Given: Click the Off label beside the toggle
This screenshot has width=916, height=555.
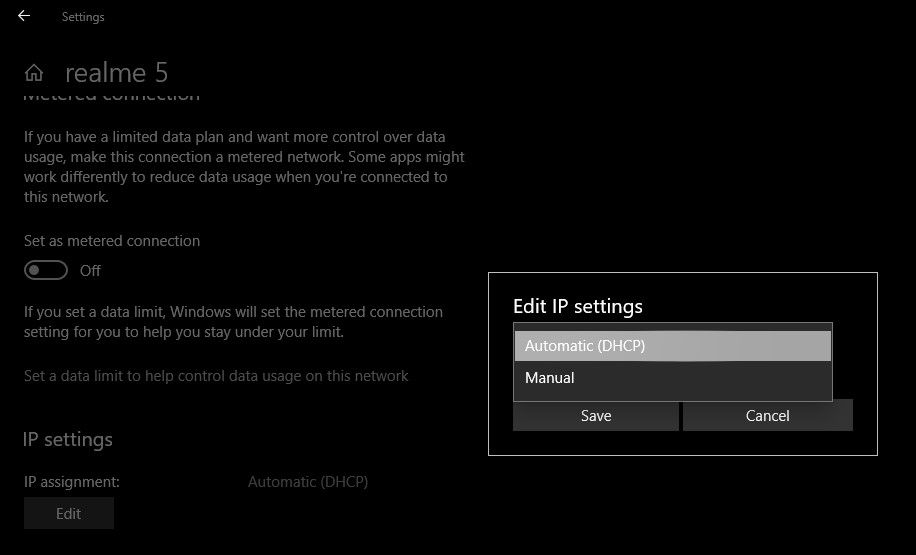Looking at the screenshot, I should click(x=90, y=271).
